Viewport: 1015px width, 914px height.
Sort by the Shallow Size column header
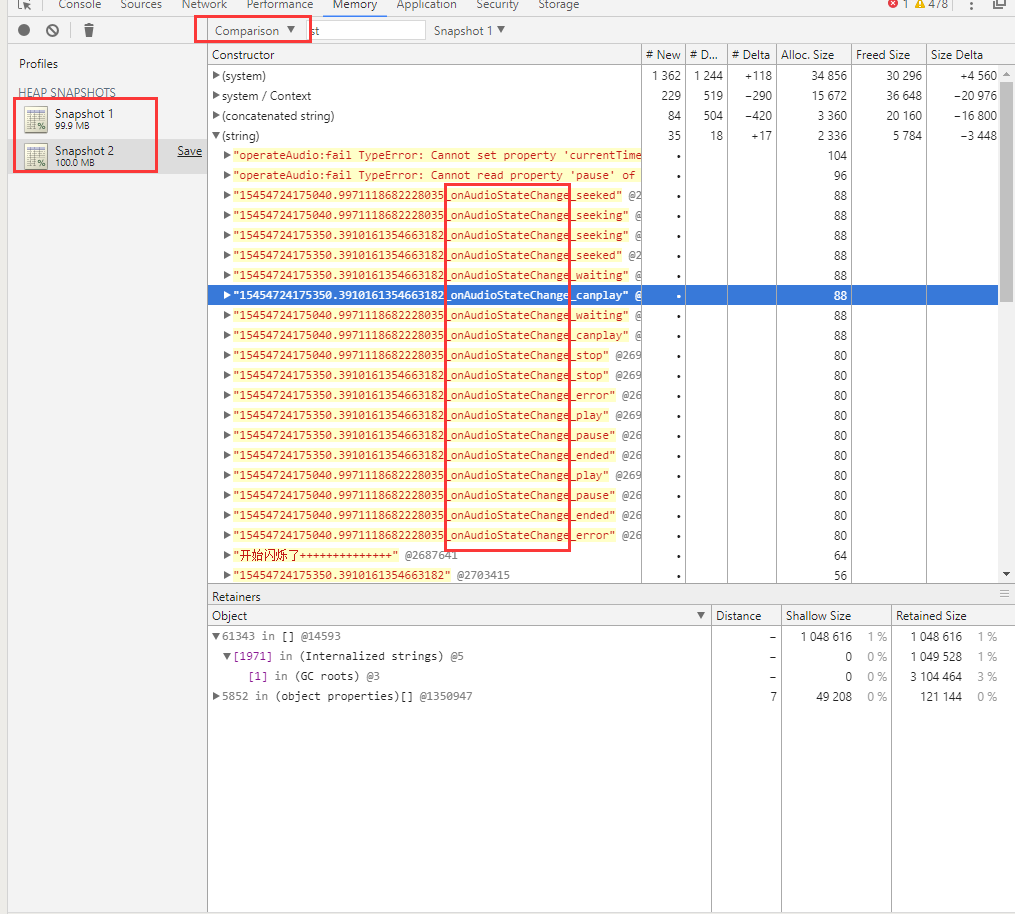pos(836,616)
